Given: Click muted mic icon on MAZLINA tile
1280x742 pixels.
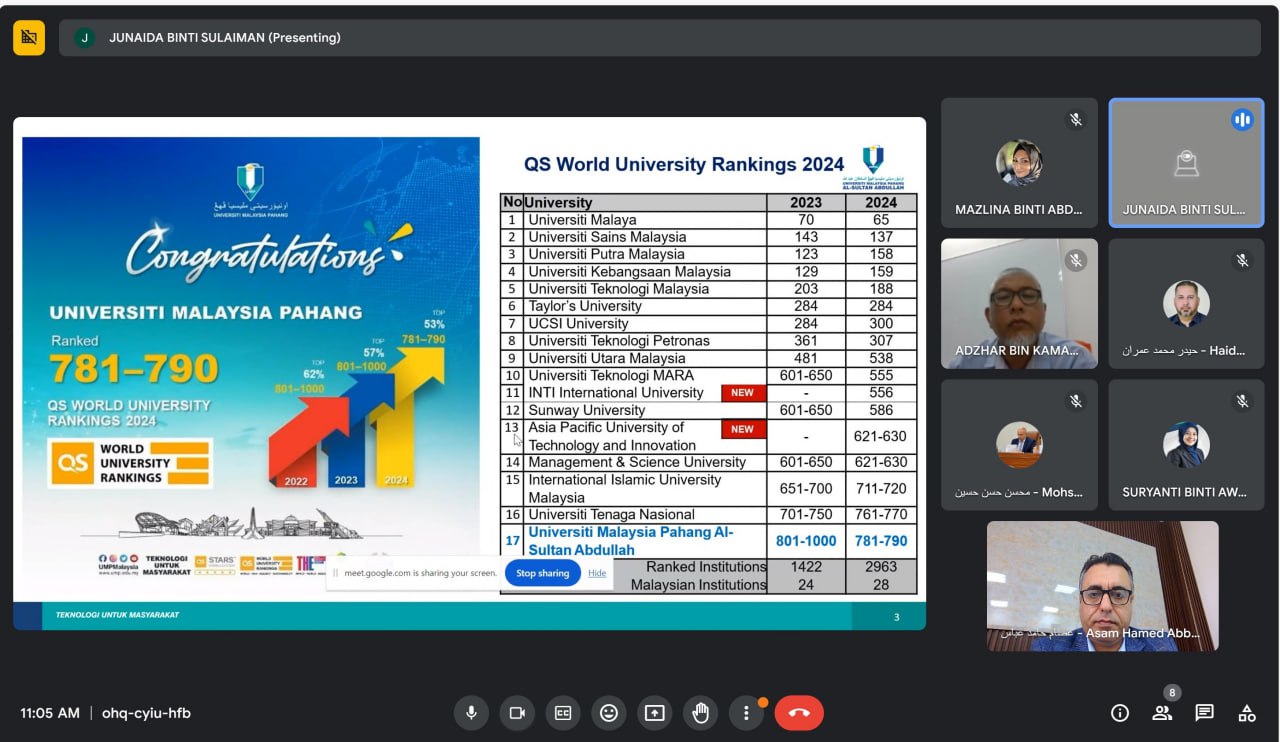Looking at the screenshot, I should tap(1075, 120).
